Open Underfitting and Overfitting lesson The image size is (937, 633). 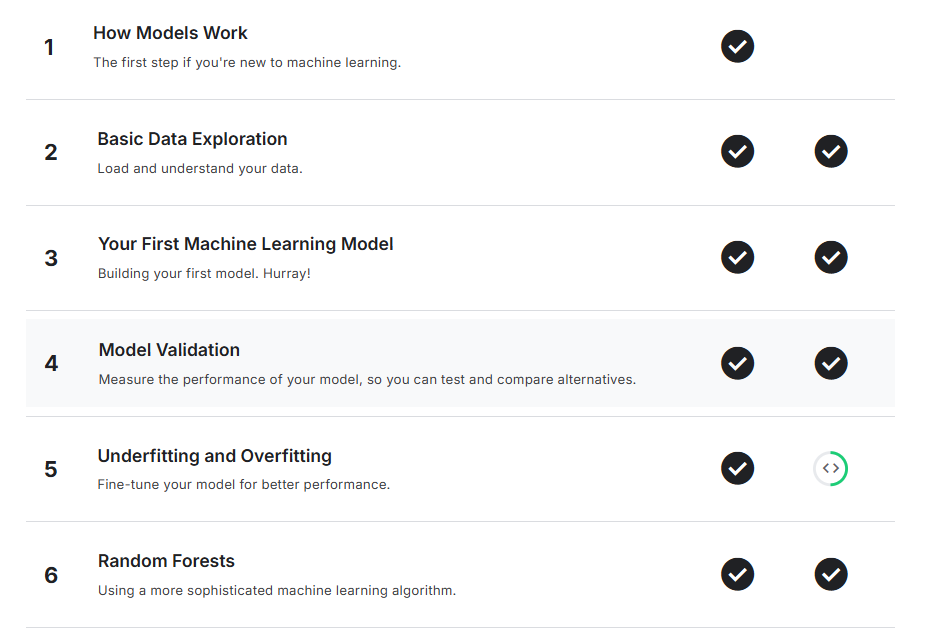214,456
